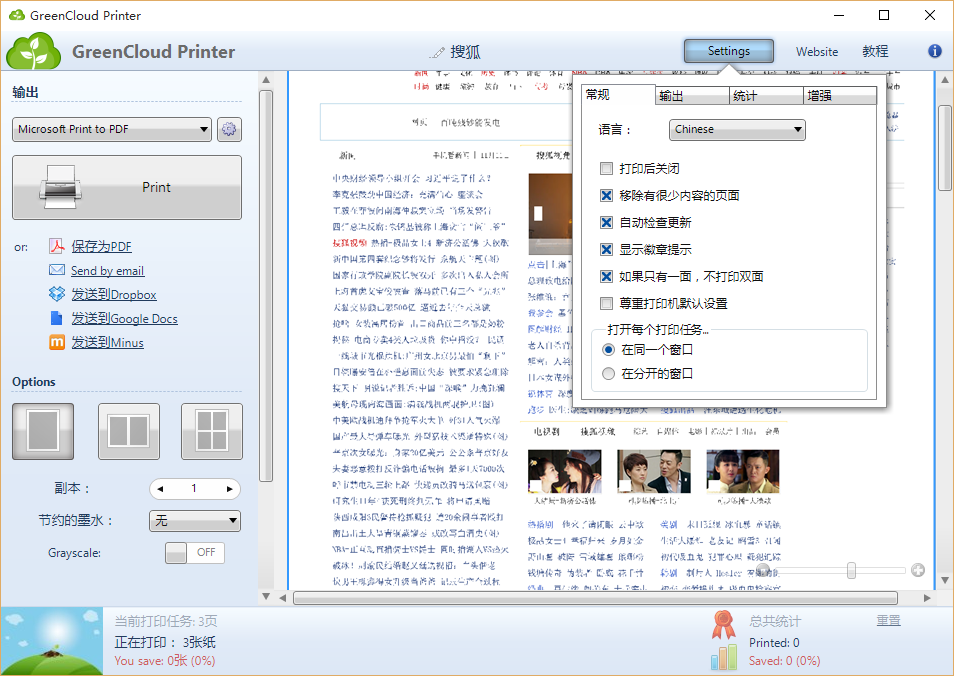Toggle the Grayscale OFF switch
954x676 pixels.
(194, 552)
